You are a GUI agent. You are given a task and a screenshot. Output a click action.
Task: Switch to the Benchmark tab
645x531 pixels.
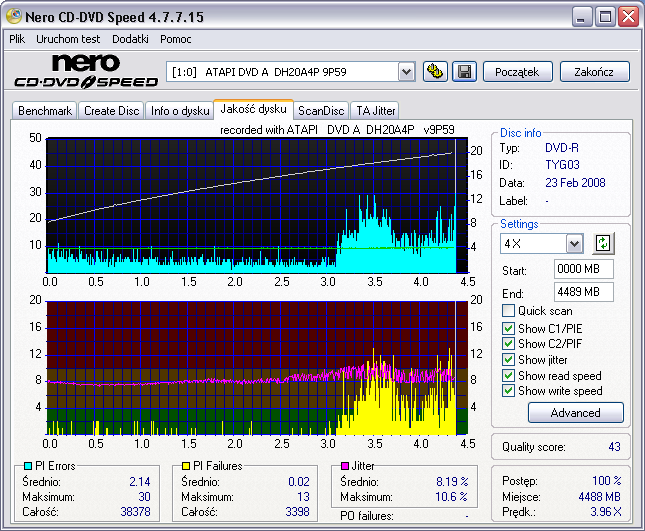pyautogui.click(x=44, y=111)
